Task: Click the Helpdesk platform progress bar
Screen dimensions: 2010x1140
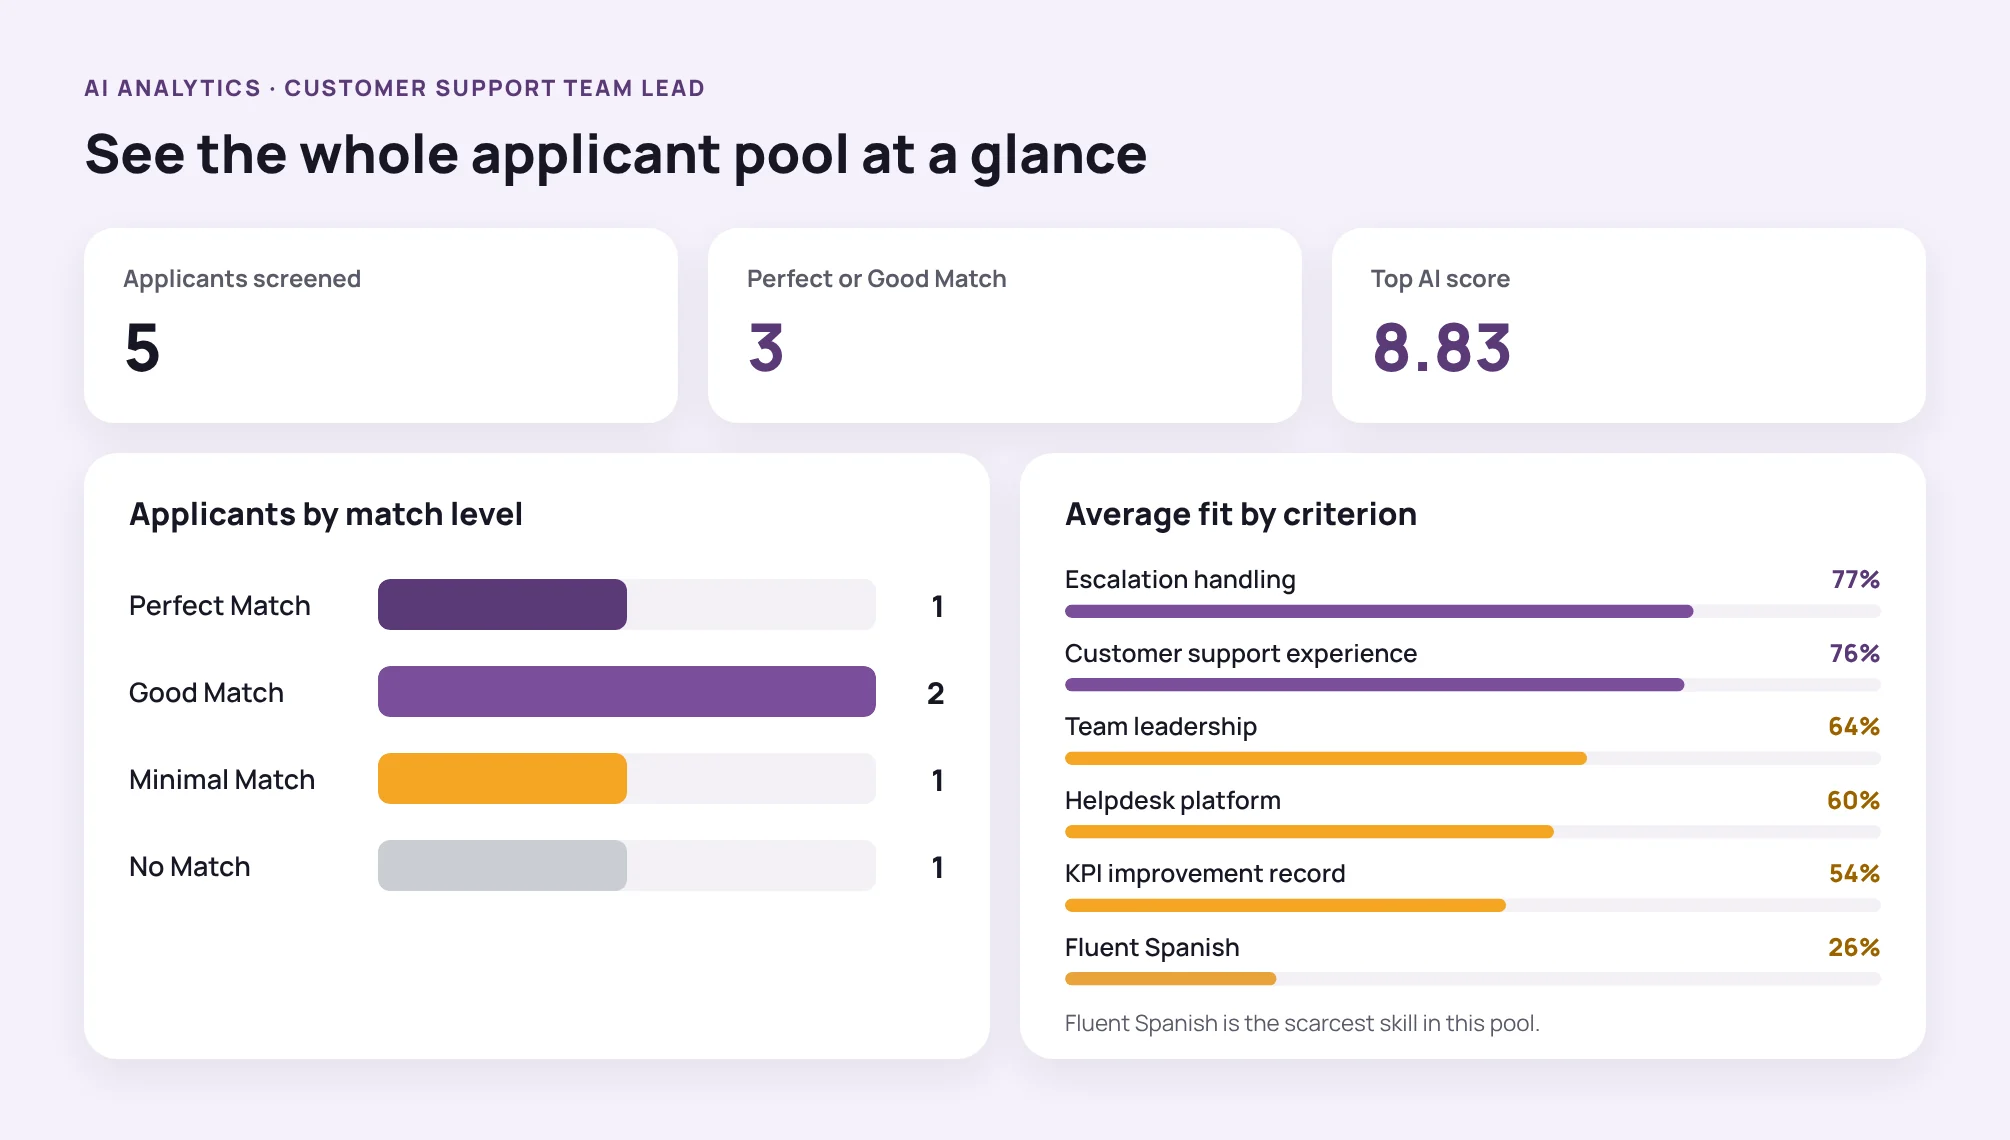Action: [1473, 832]
